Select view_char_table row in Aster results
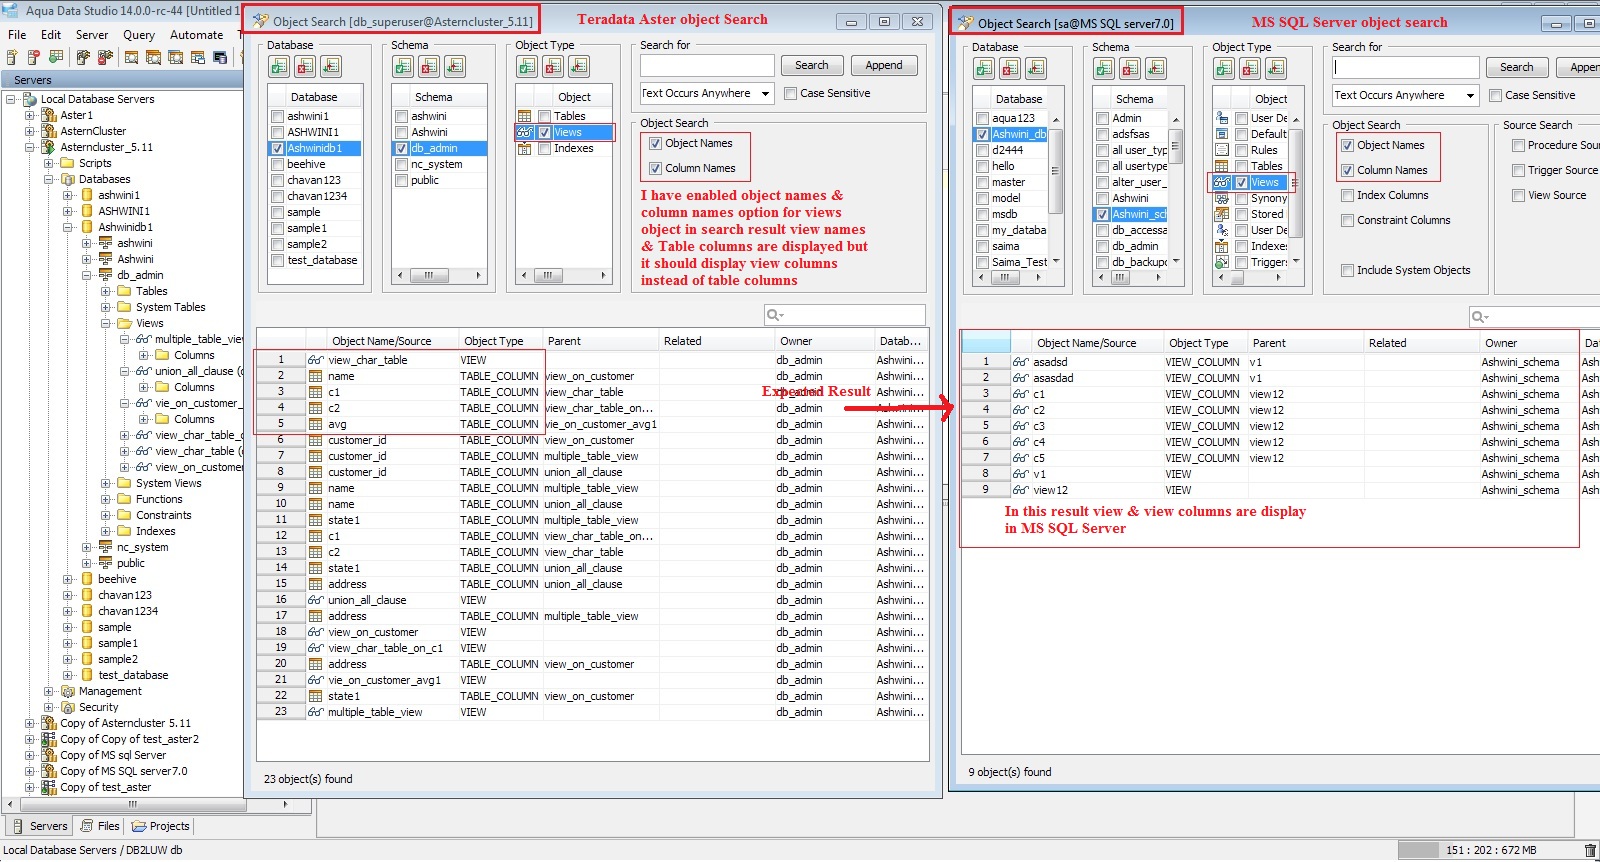Image resolution: width=1600 pixels, height=862 pixels. [592, 360]
